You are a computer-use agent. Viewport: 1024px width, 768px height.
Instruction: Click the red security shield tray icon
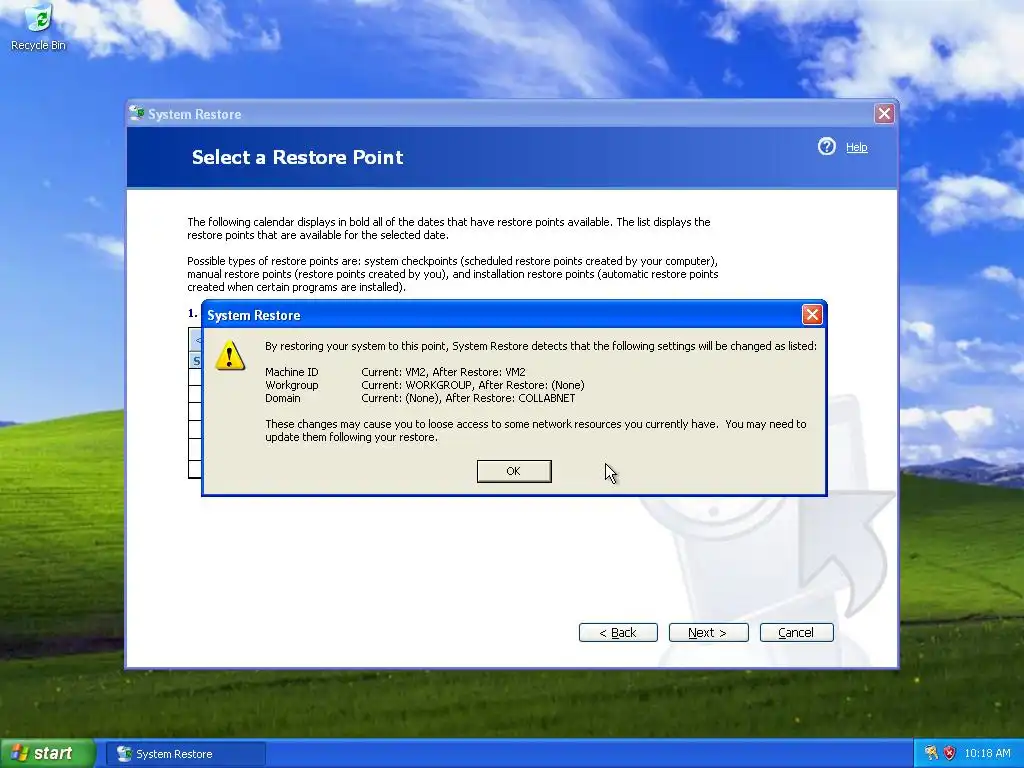(949, 753)
